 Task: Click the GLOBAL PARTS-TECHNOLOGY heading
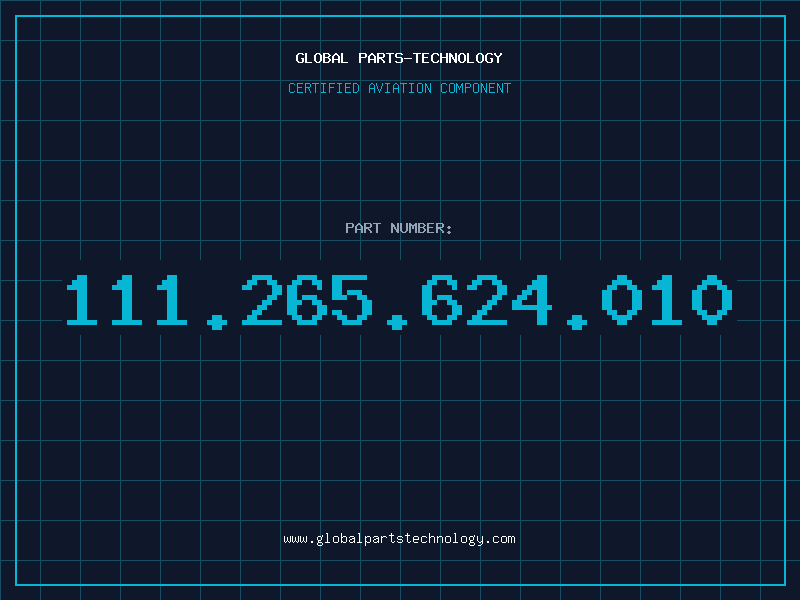tap(399, 58)
